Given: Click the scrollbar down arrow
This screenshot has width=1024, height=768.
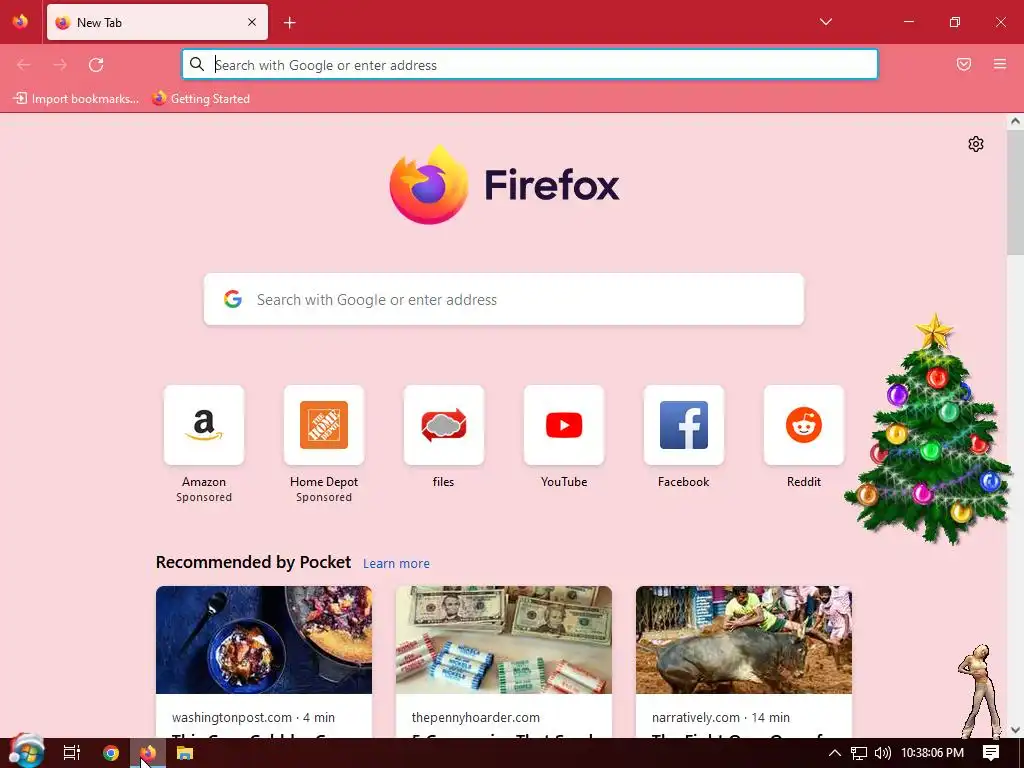Looking at the screenshot, I should [x=1015, y=729].
